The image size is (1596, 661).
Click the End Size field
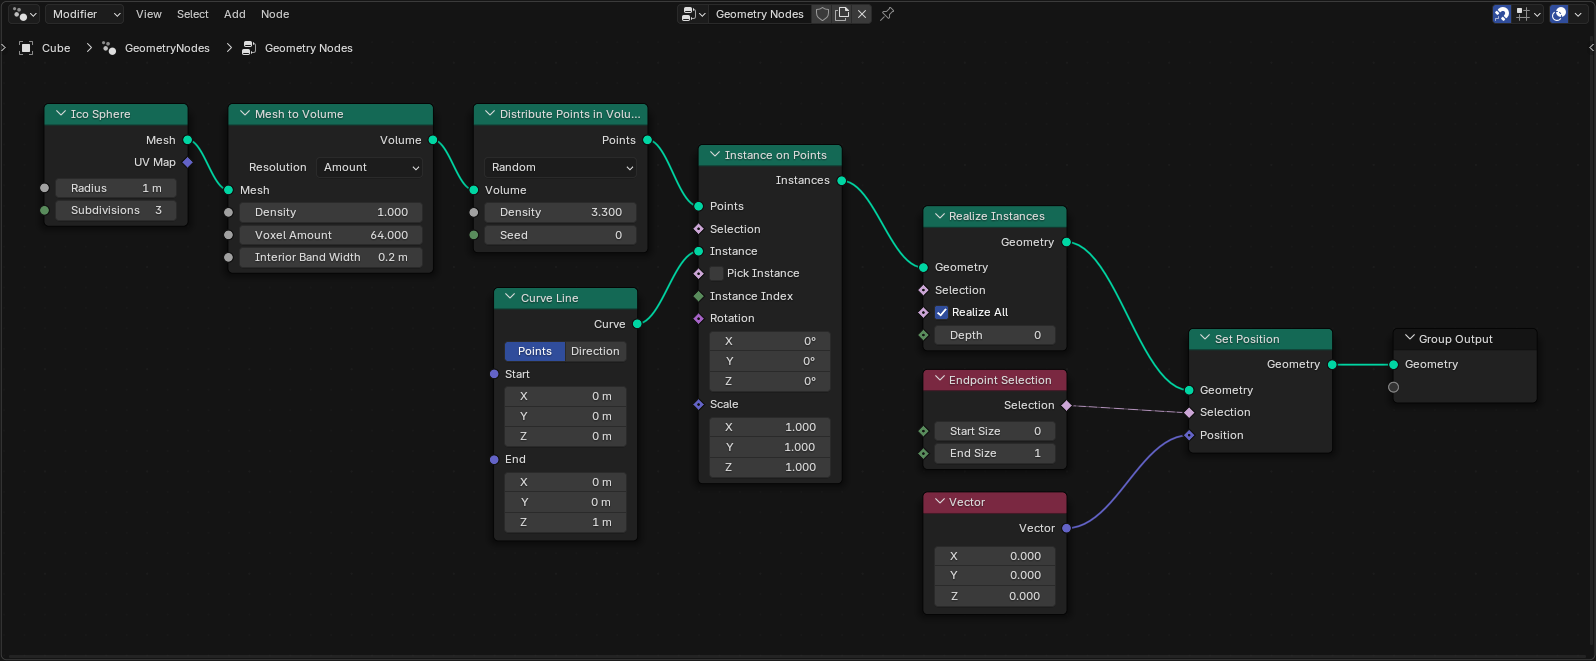[995, 453]
